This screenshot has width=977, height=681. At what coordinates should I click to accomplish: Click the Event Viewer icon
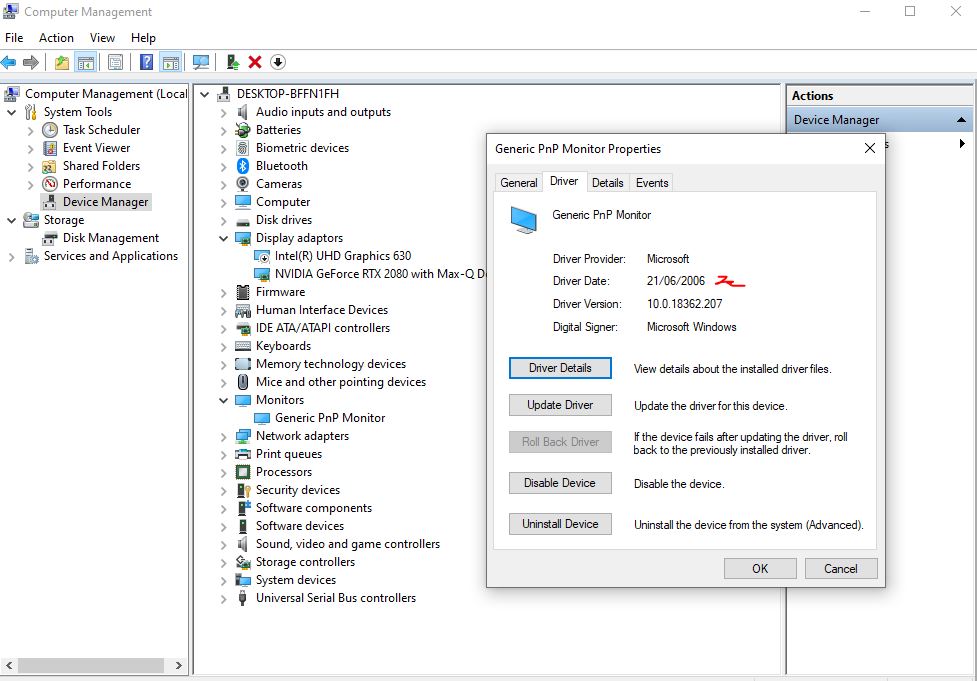click(50, 148)
